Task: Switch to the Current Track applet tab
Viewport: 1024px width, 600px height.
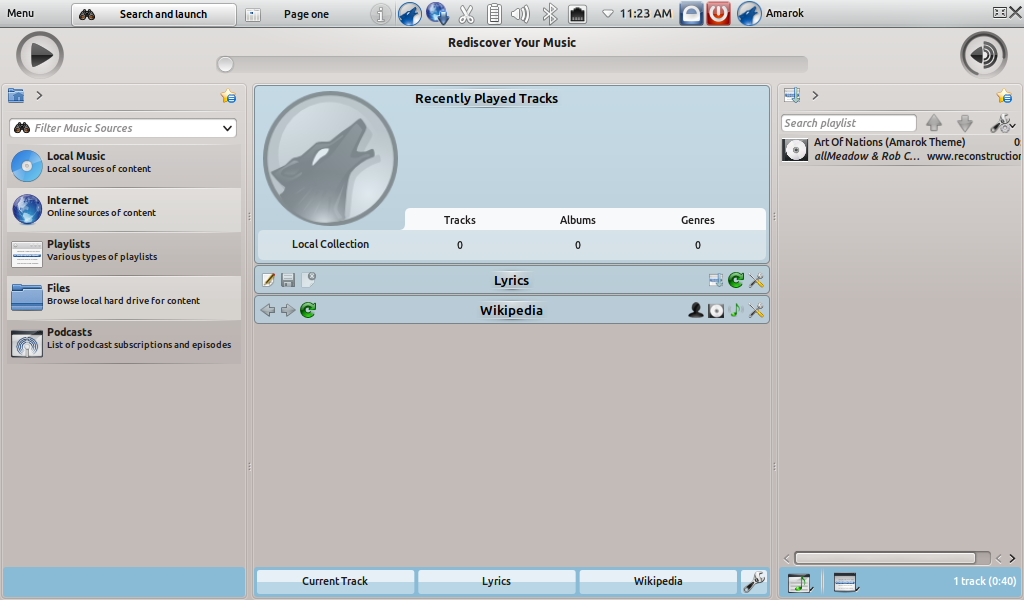Action: click(335, 581)
